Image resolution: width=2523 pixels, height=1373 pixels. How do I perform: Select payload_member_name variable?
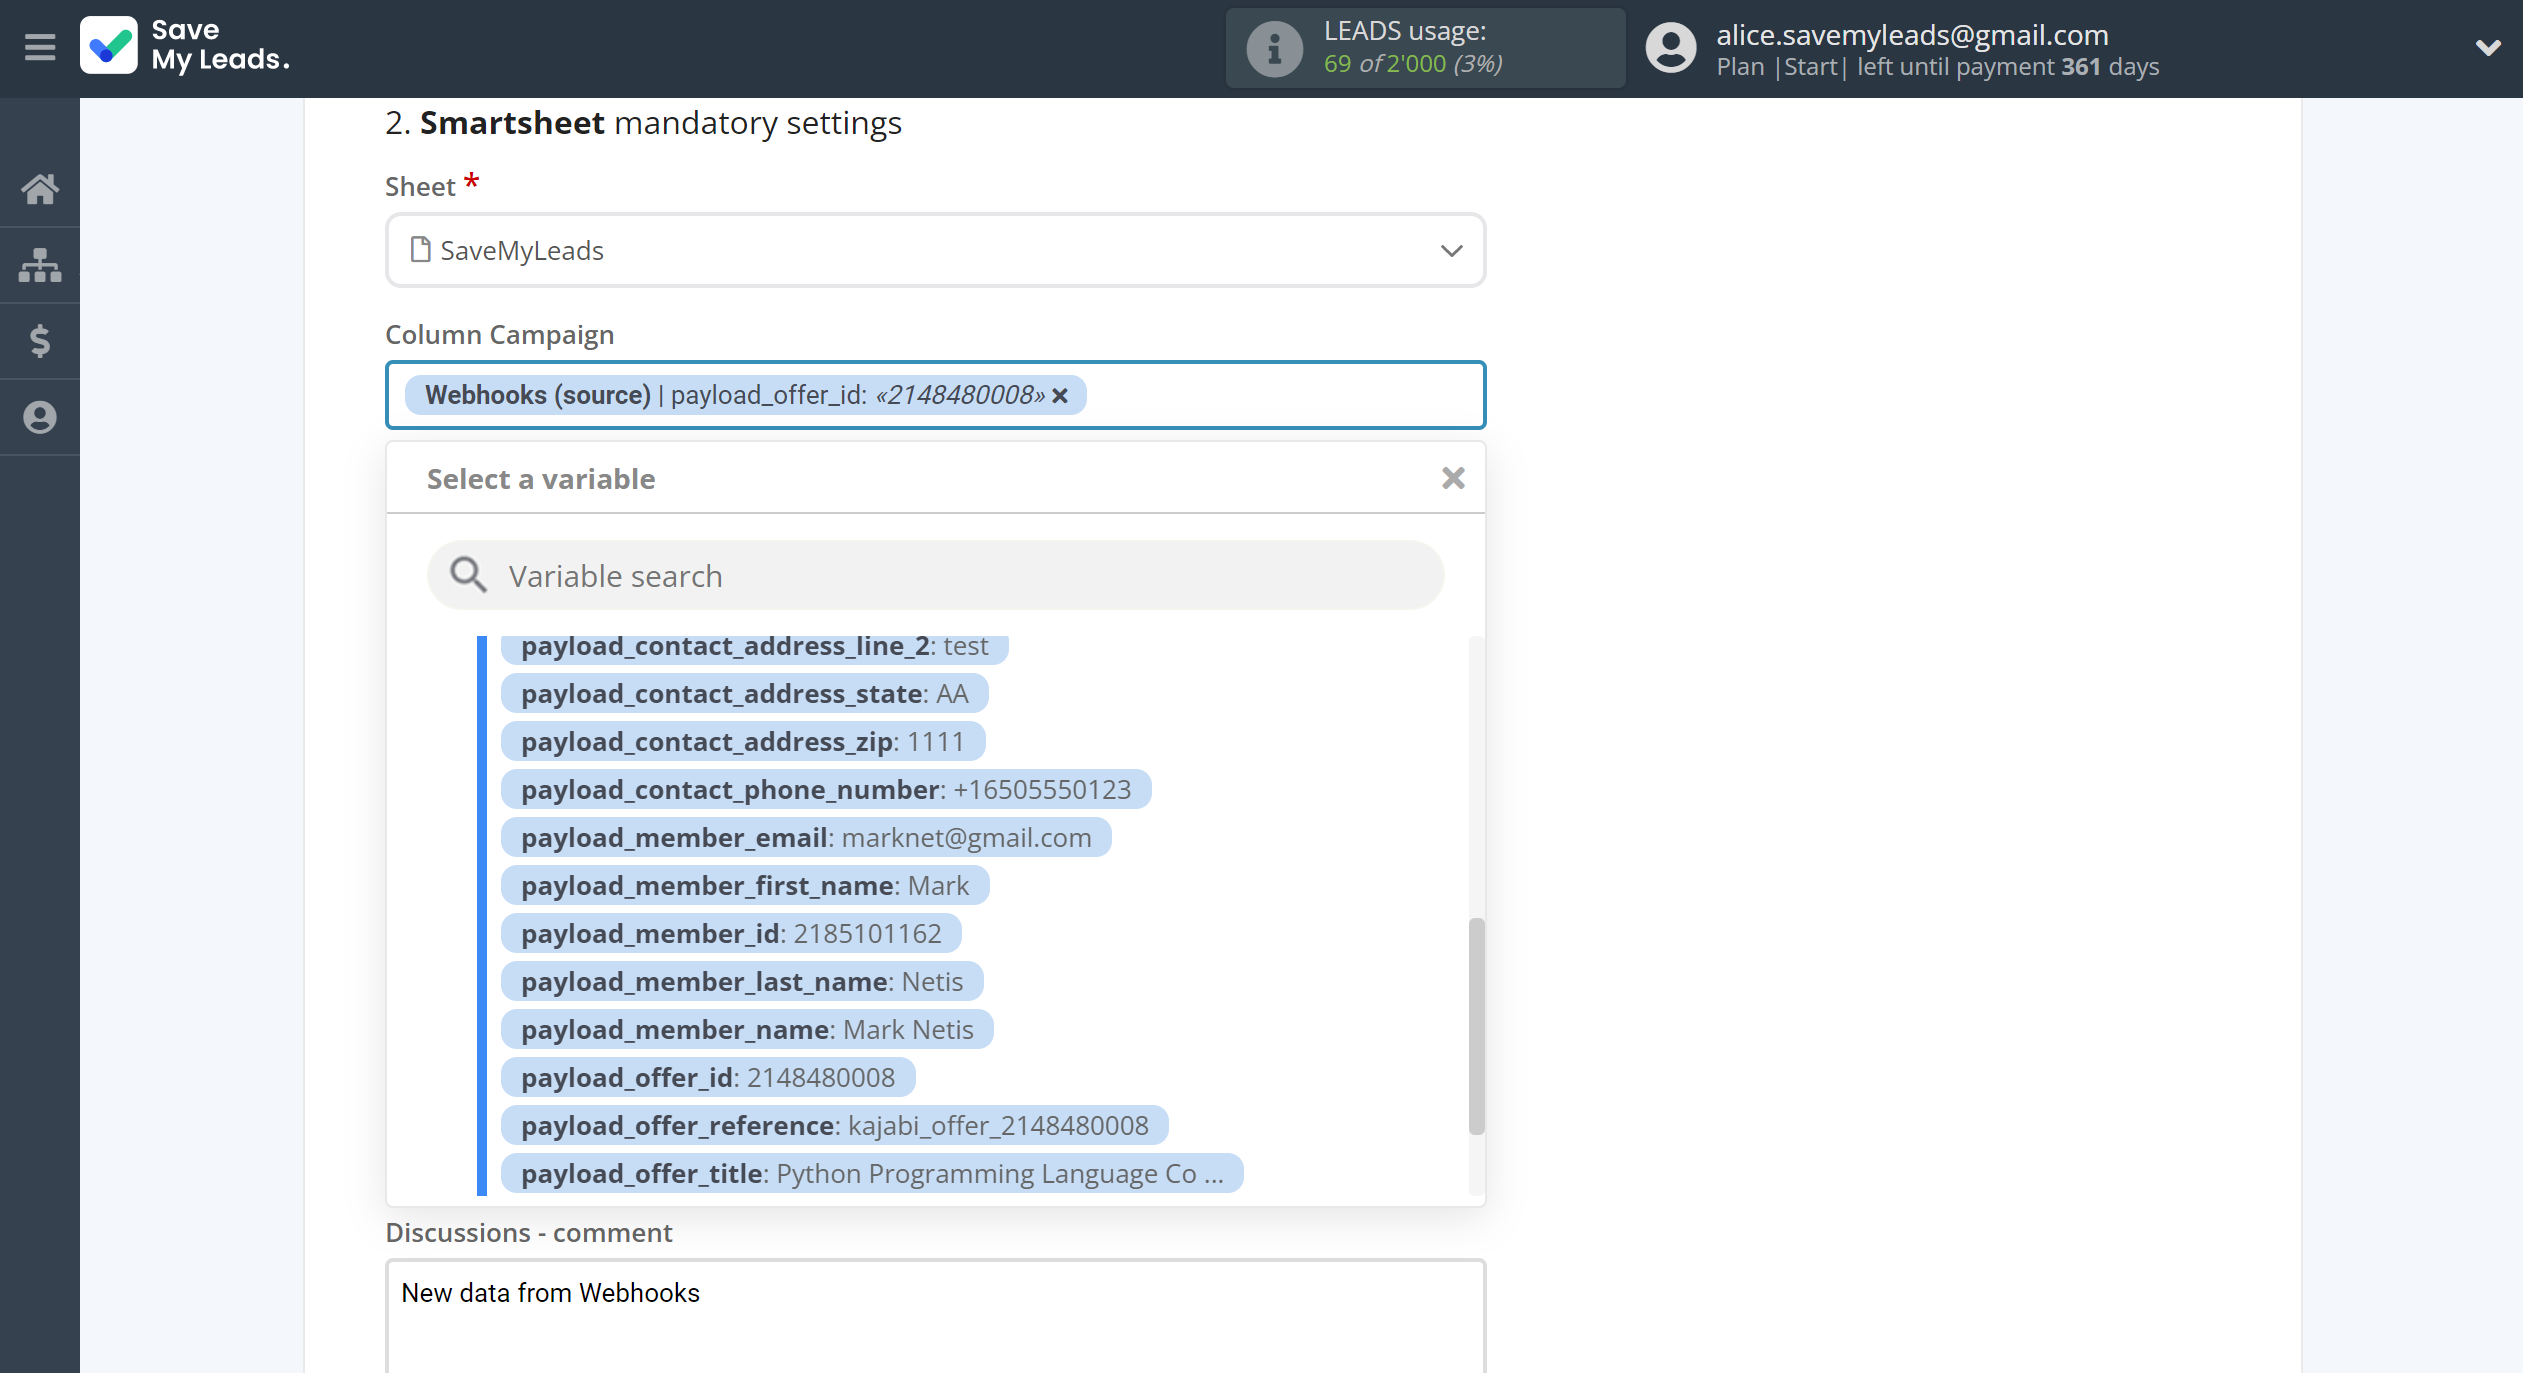click(747, 1030)
